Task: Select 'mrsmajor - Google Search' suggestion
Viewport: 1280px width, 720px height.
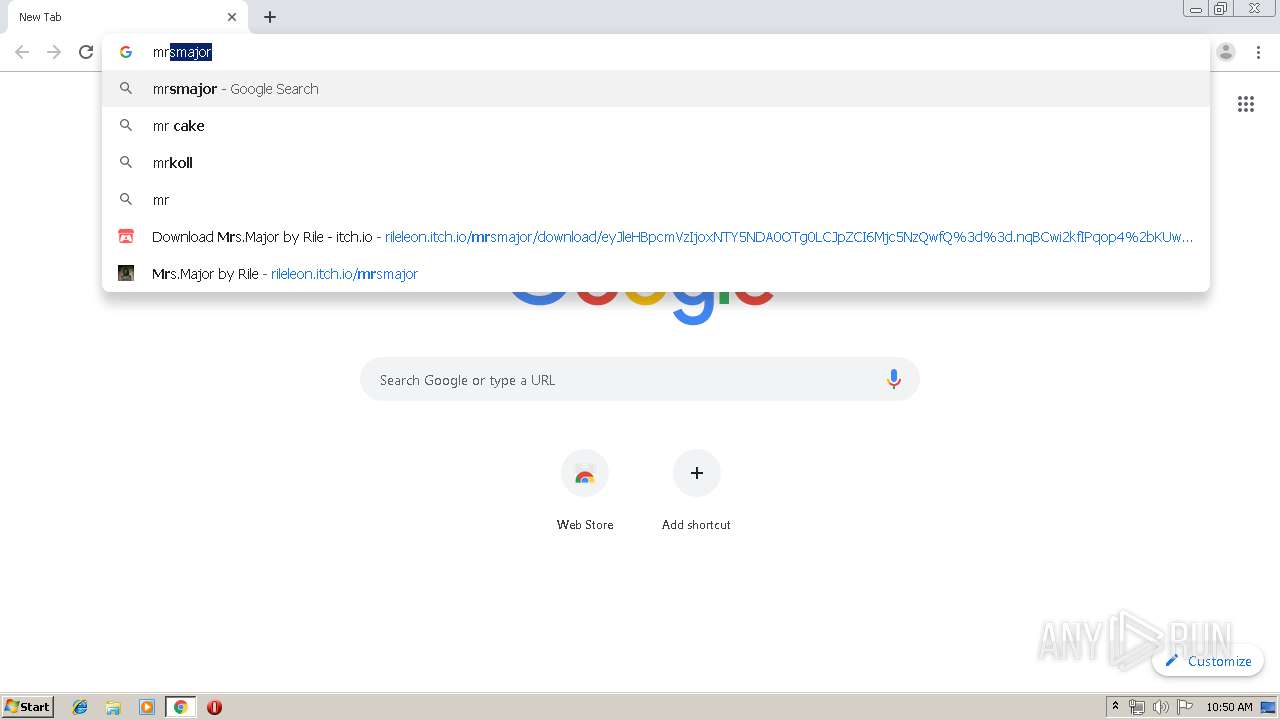Action: tap(656, 89)
